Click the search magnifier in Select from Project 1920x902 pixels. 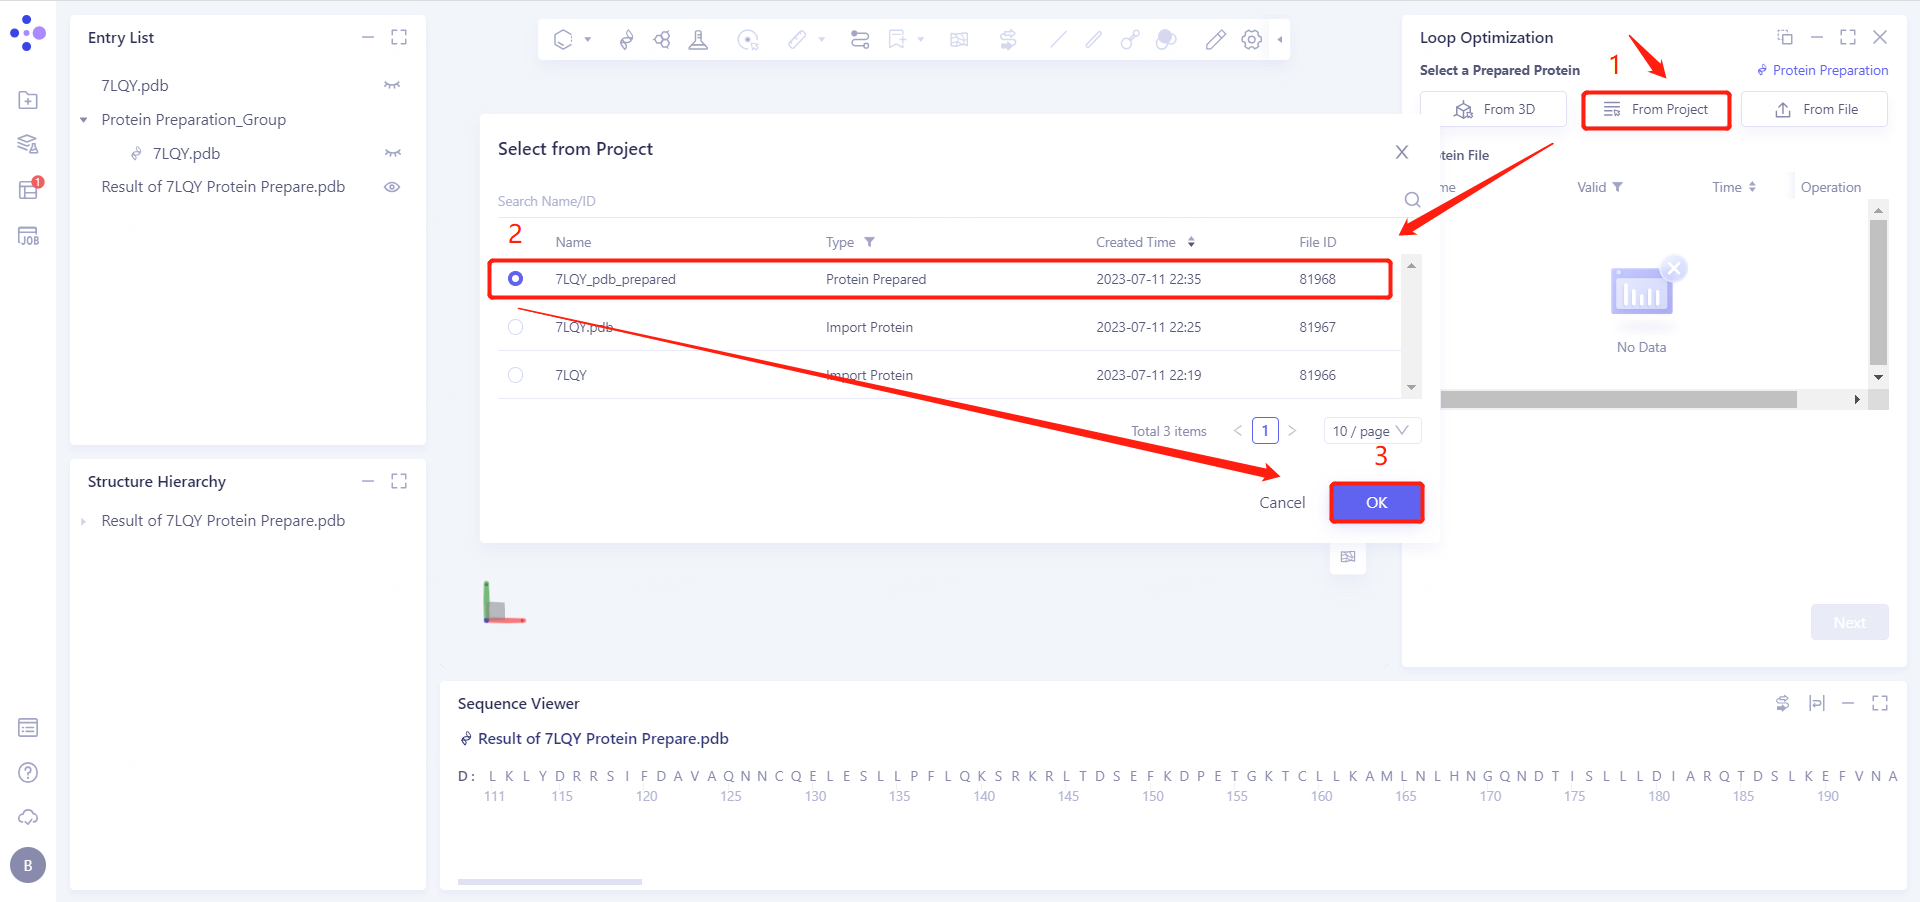[1412, 200]
